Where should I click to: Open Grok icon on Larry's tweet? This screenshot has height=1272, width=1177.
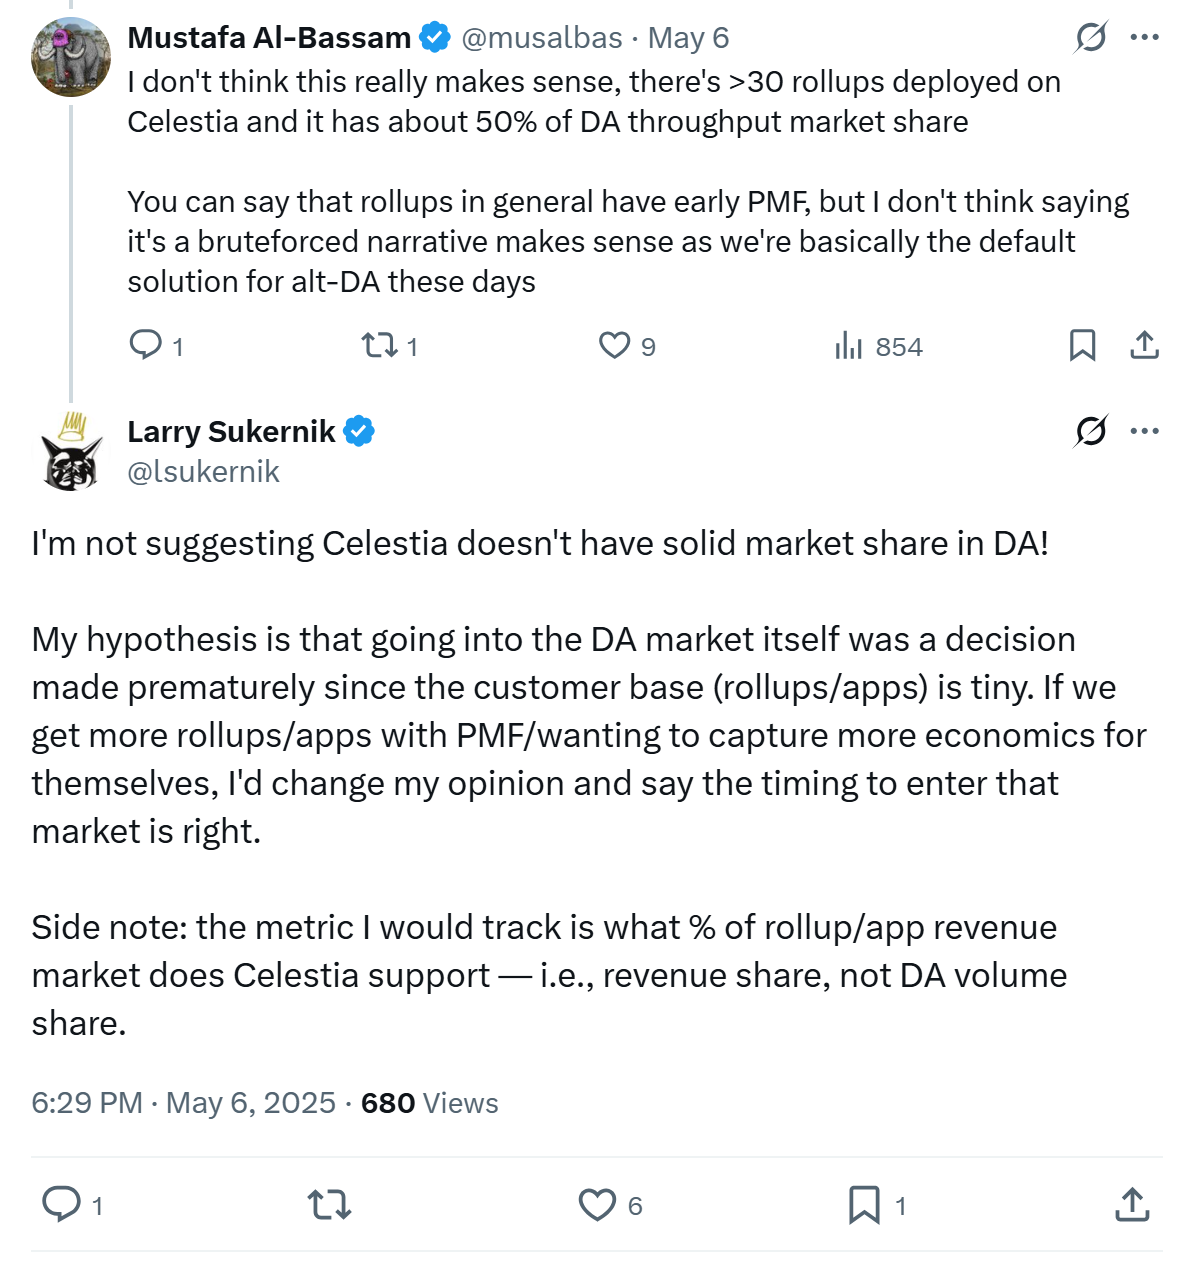point(1090,431)
